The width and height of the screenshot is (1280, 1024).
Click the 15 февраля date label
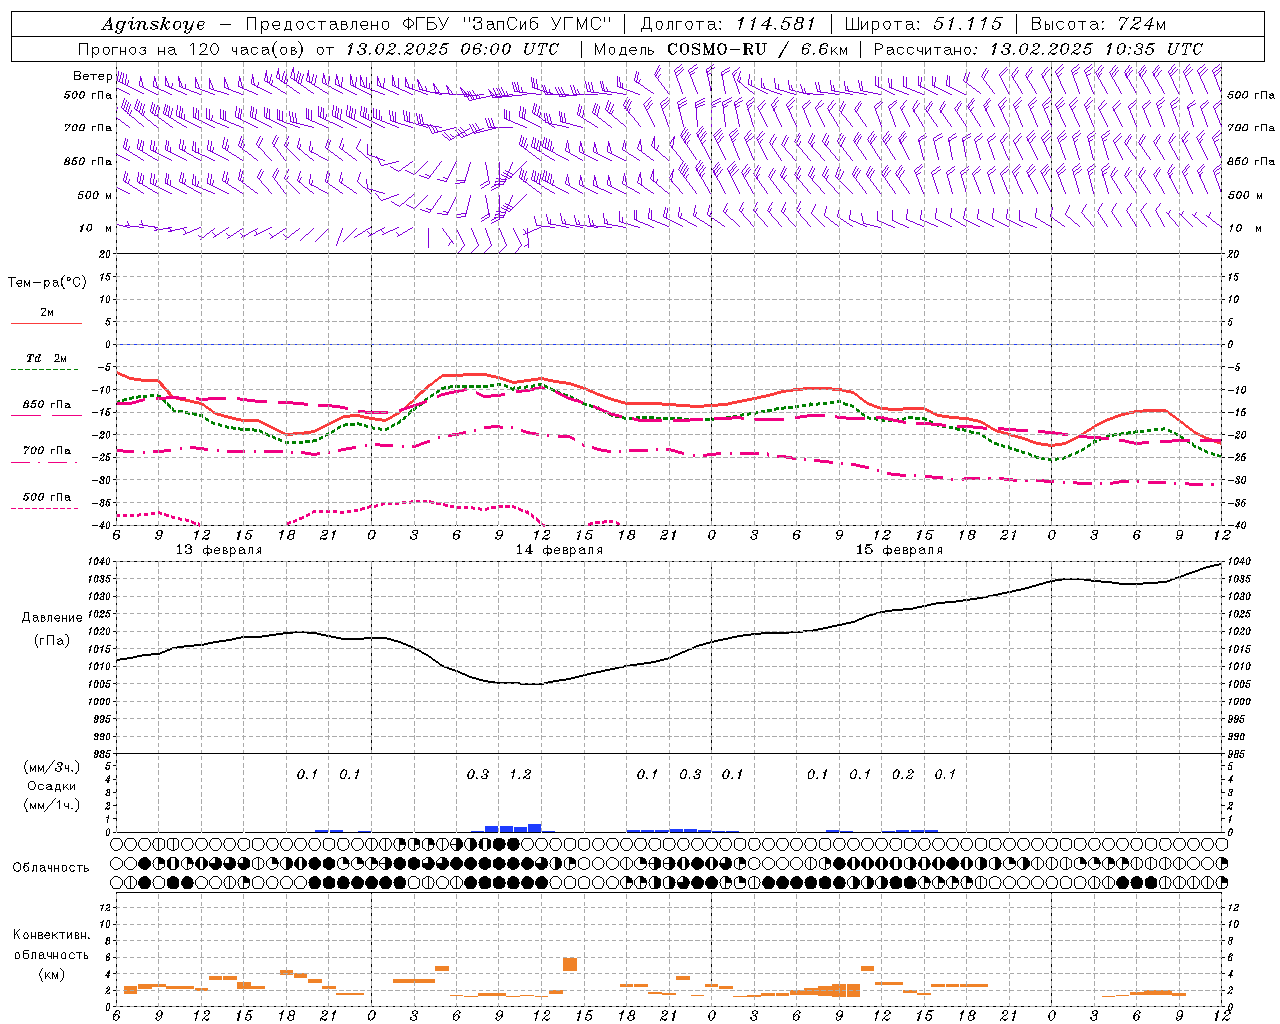[899, 550]
